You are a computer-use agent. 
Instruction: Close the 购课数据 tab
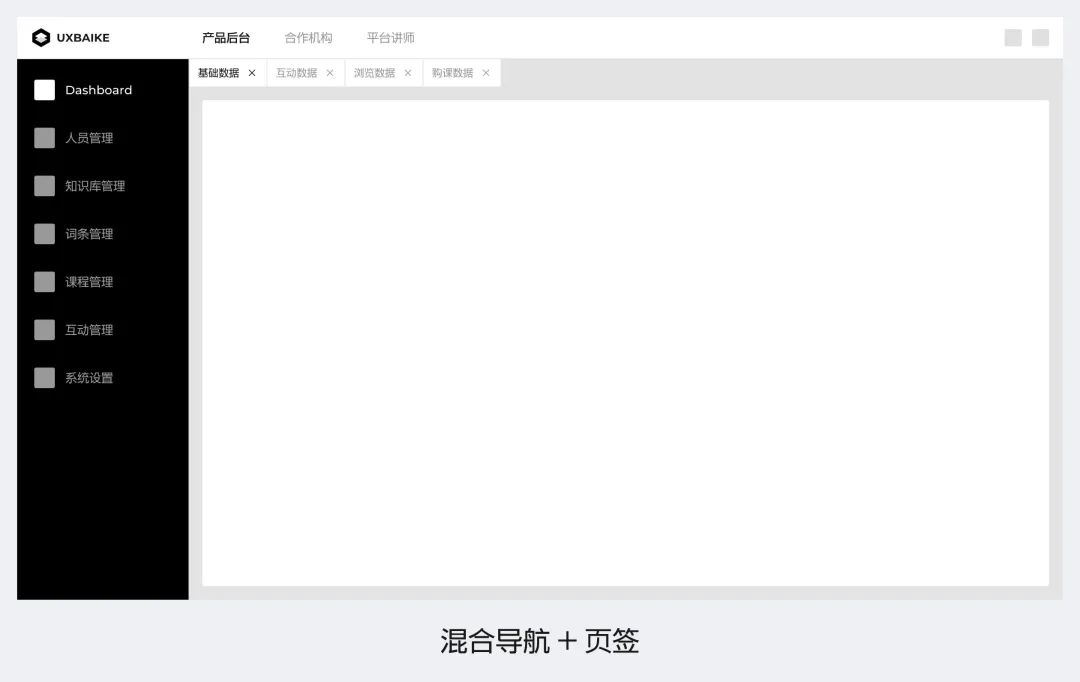486,72
